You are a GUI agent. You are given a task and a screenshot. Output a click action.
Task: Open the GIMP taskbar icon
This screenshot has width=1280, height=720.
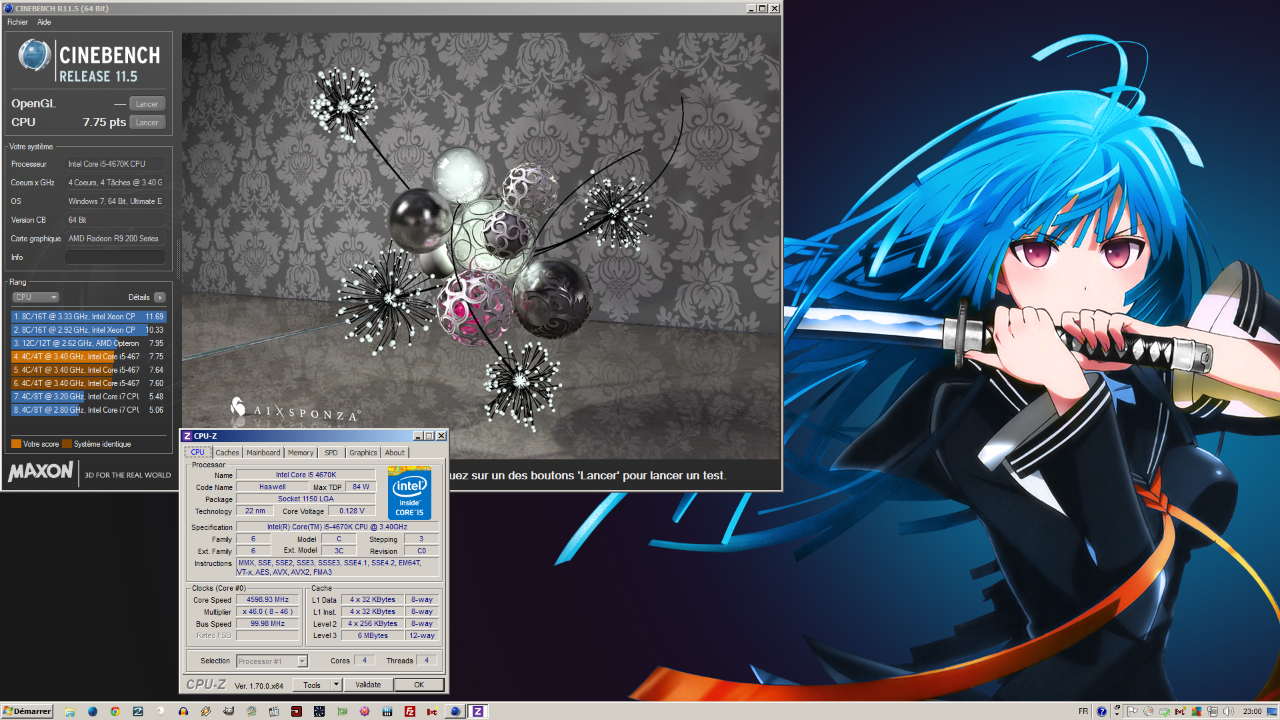click(228, 712)
